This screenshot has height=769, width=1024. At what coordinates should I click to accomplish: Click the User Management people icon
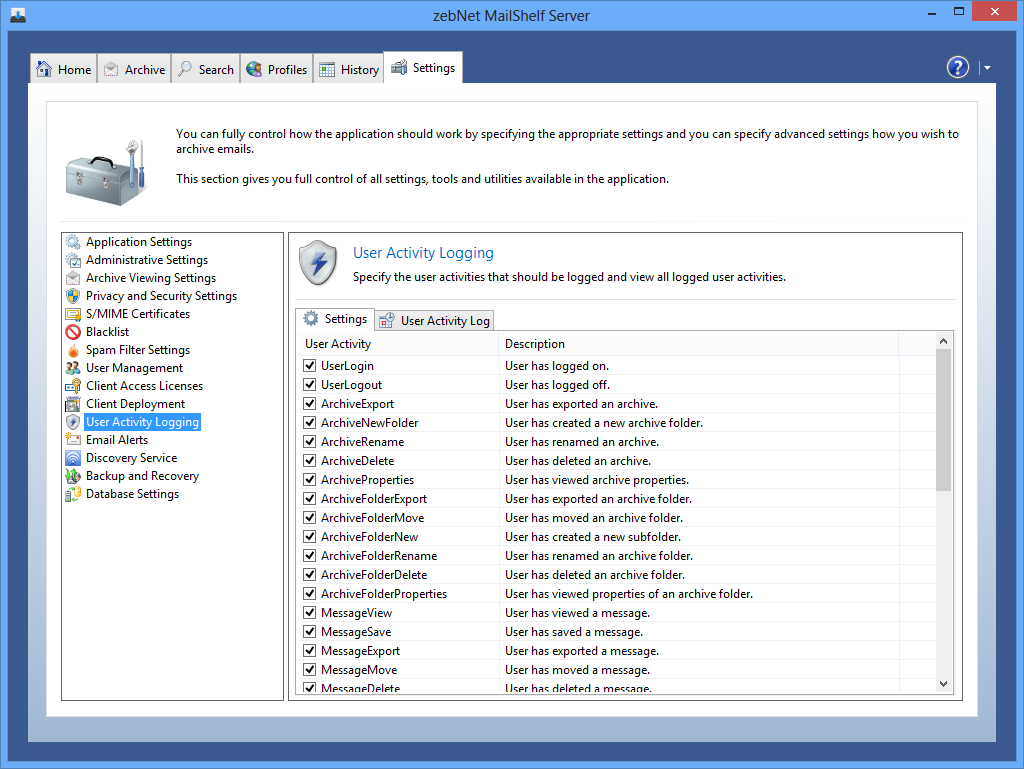click(x=73, y=368)
